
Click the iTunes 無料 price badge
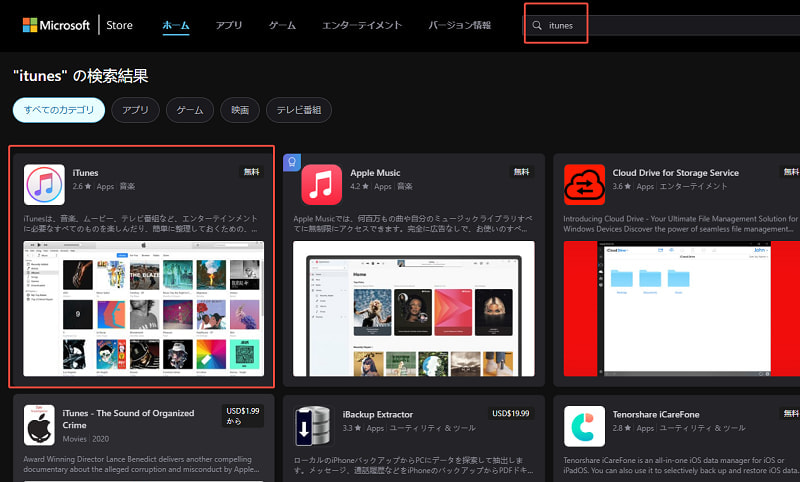252,172
